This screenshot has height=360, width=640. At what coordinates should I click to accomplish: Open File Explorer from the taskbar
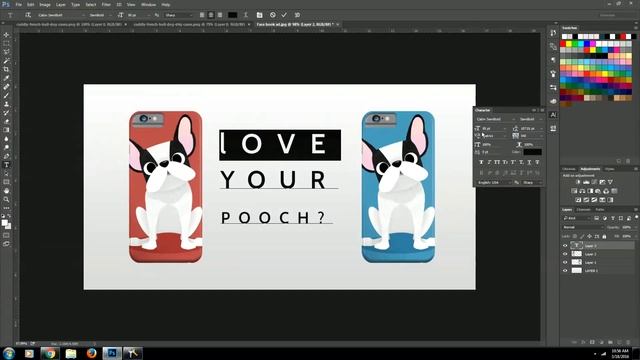[71, 353]
